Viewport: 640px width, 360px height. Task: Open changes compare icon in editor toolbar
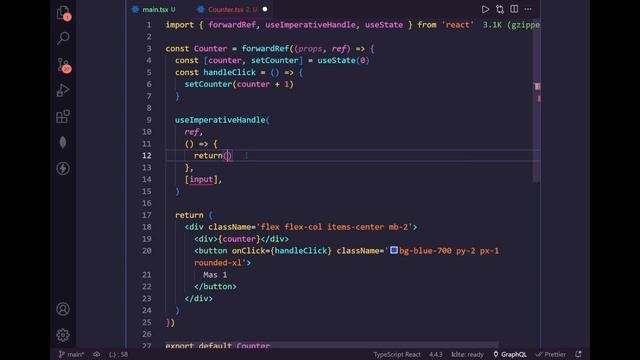pos(500,9)
